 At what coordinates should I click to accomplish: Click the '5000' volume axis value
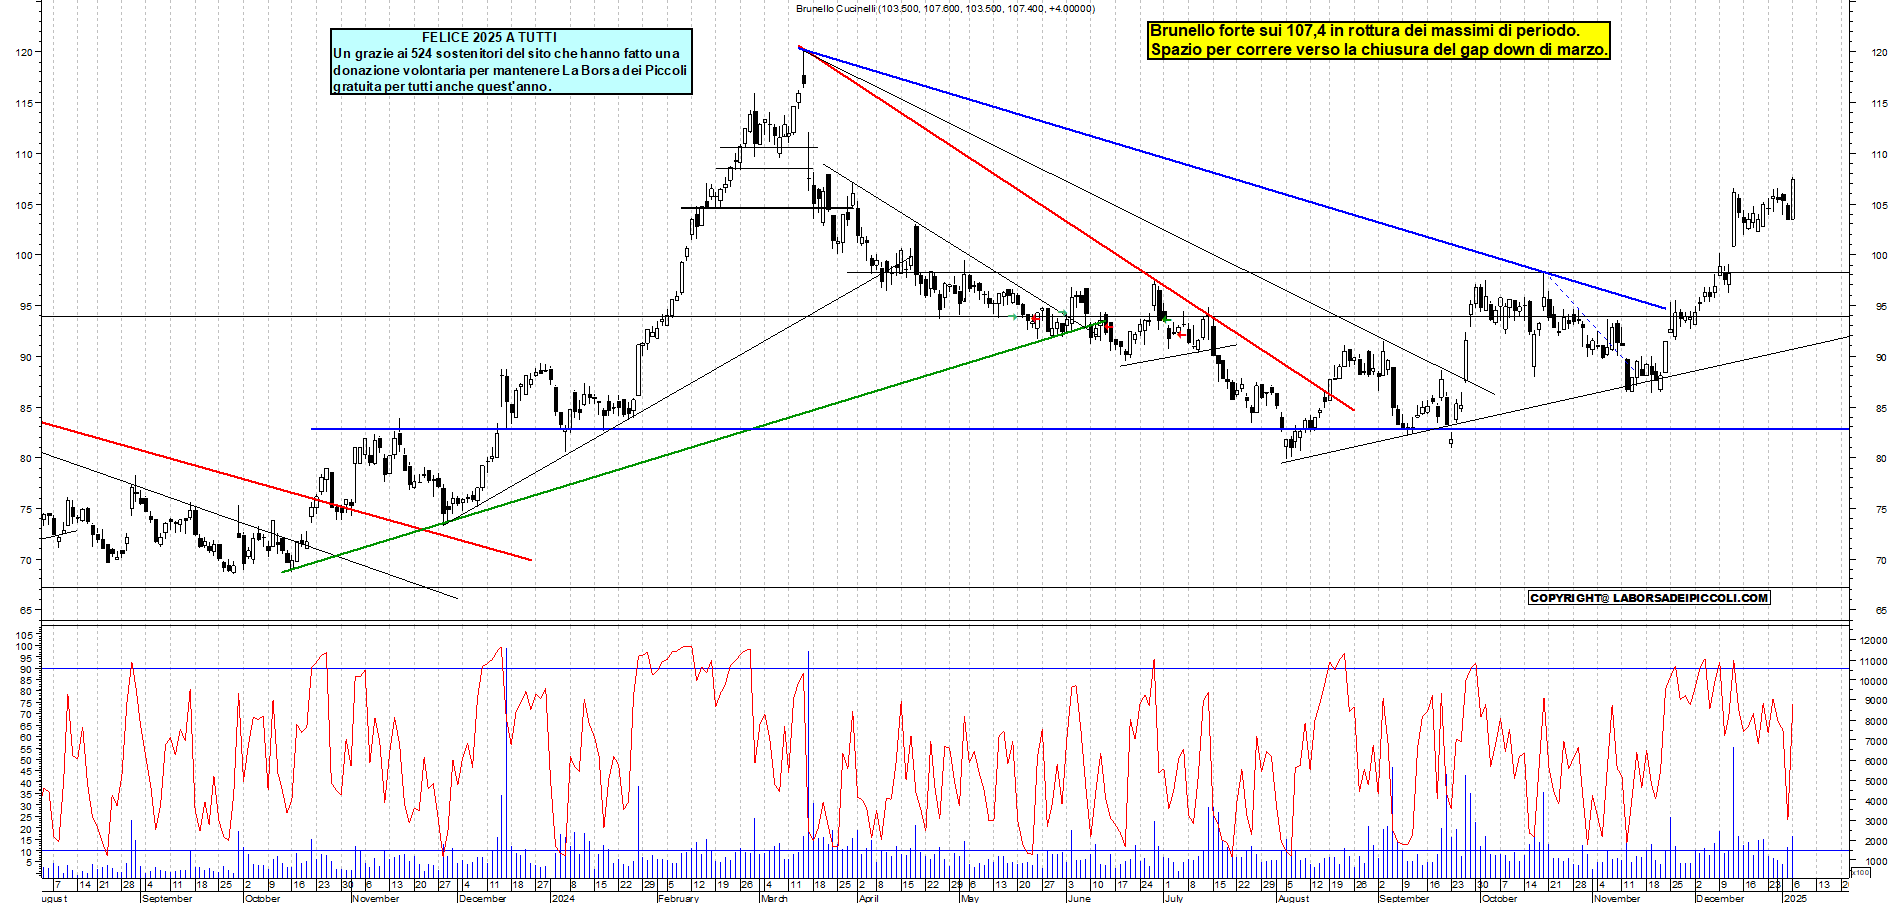pyautogui.click(x=1876, y=781)
